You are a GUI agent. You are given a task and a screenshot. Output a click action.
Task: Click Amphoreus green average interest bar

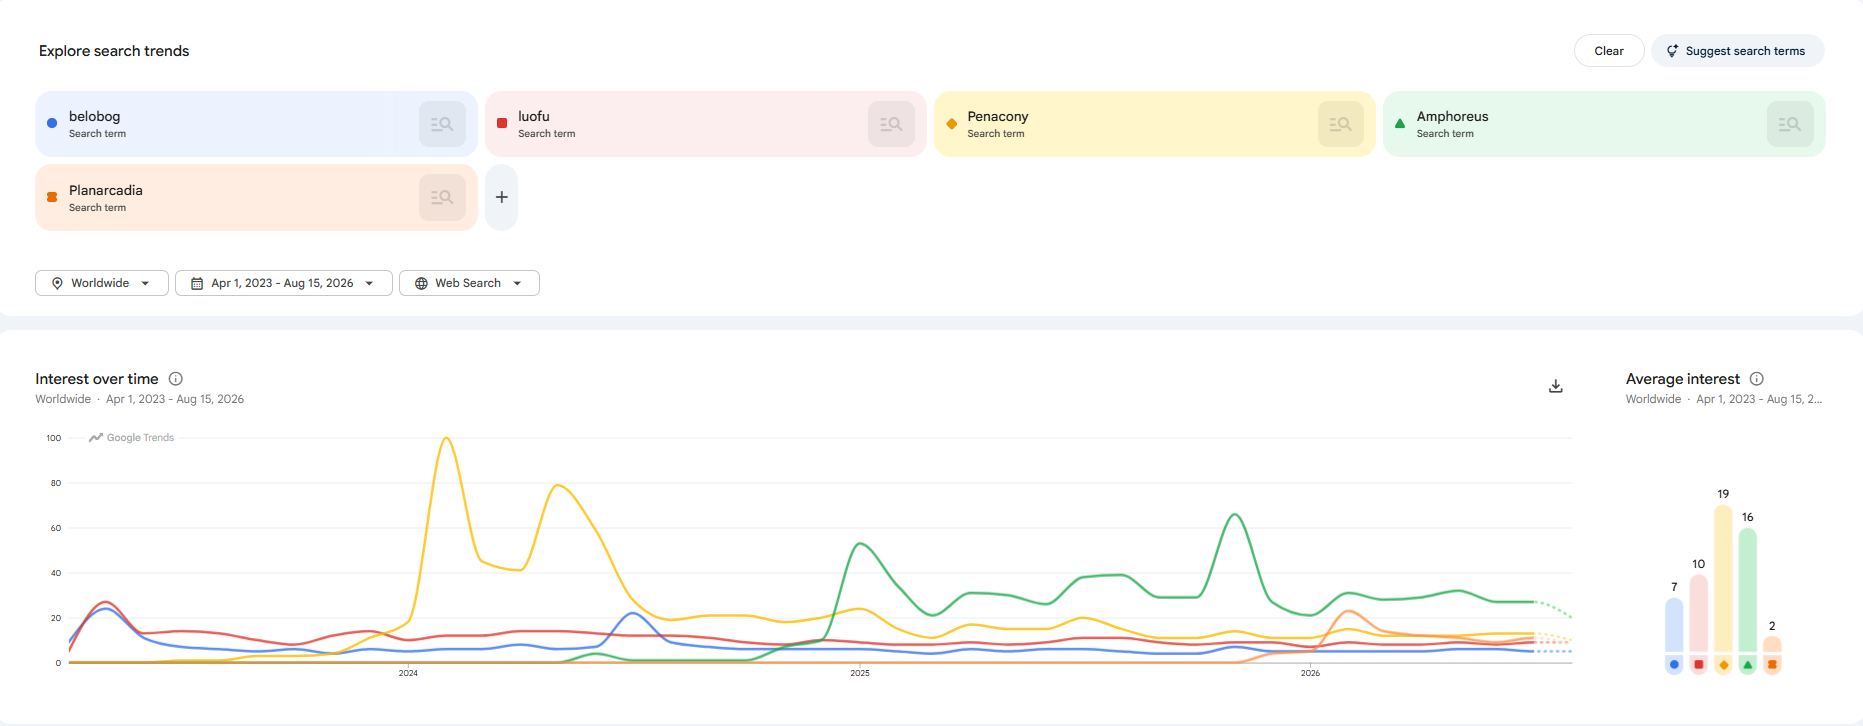(x=1748, y=592)
